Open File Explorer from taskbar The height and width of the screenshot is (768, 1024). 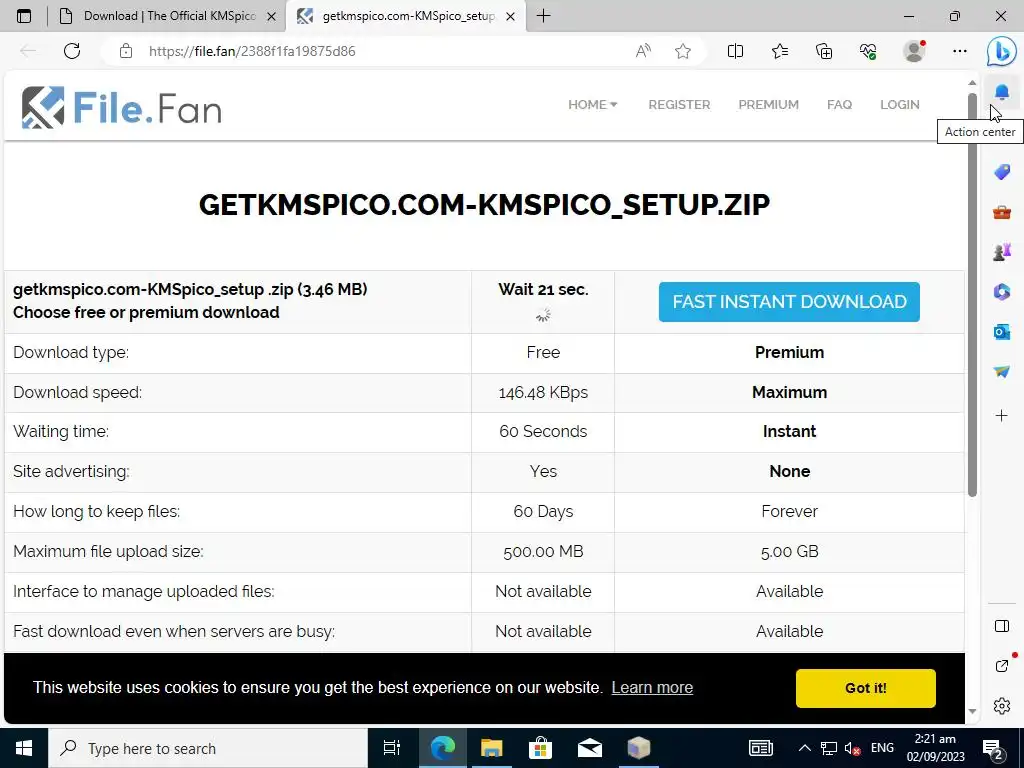tap(491, 748)
